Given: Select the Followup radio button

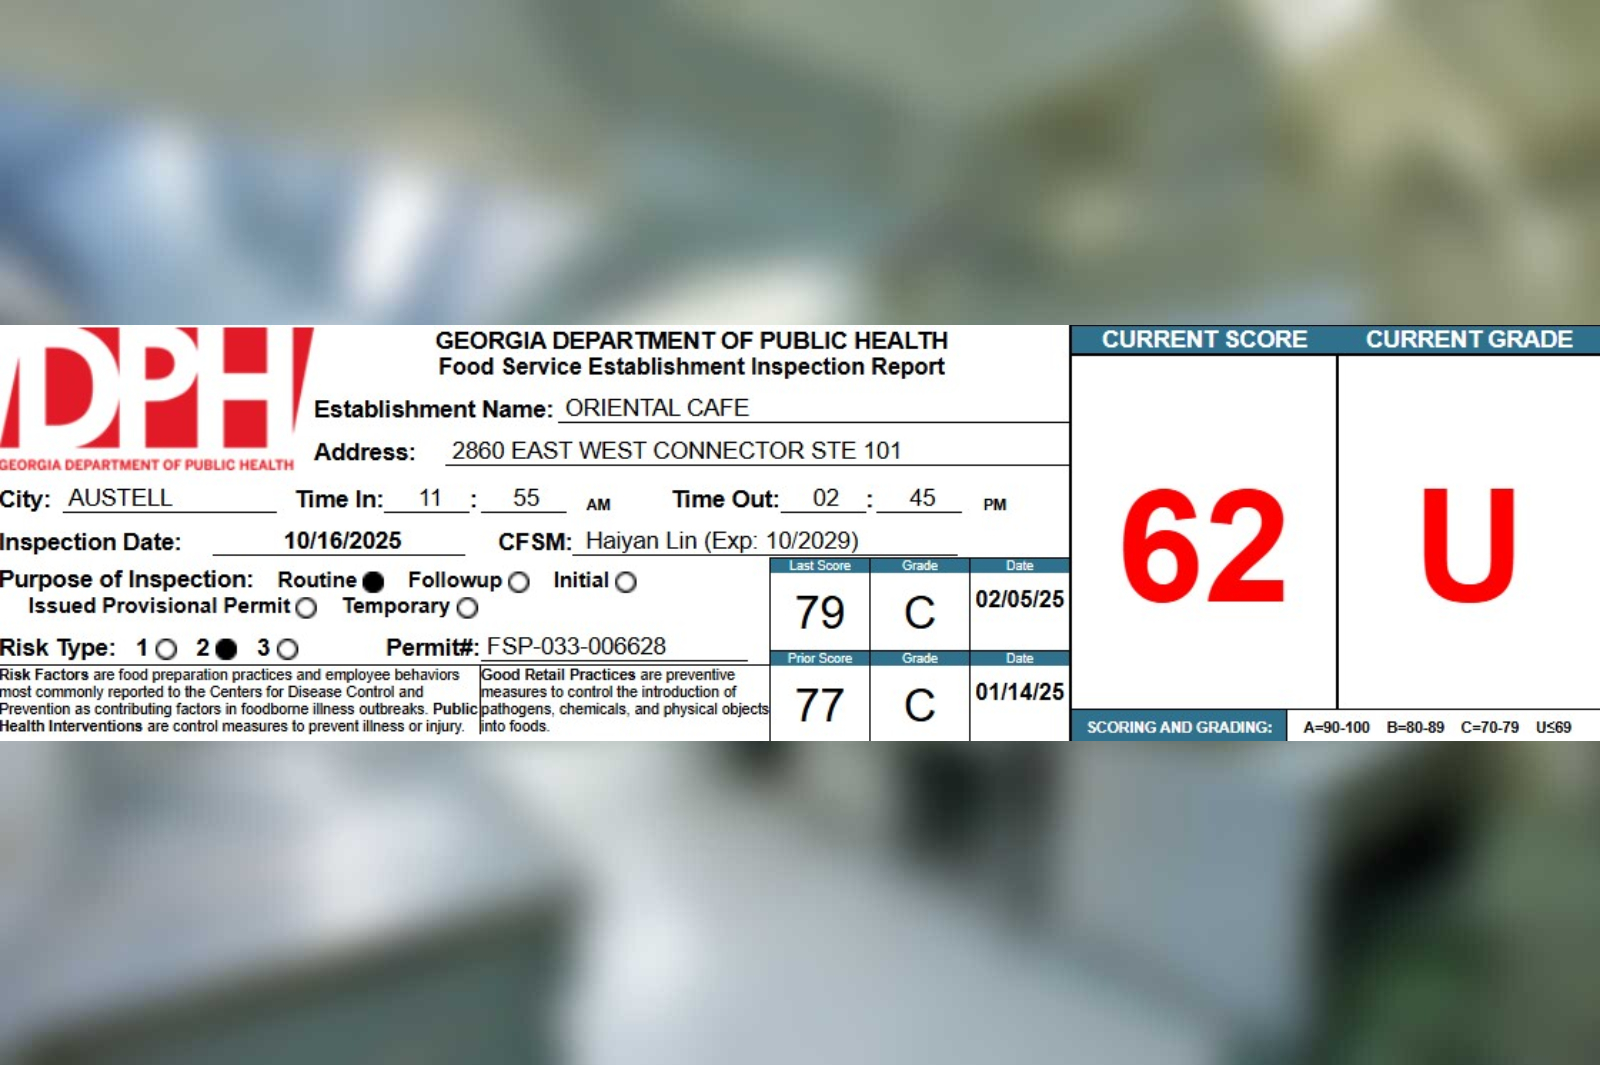Looking at the screenshot, I should coord(518,582).
